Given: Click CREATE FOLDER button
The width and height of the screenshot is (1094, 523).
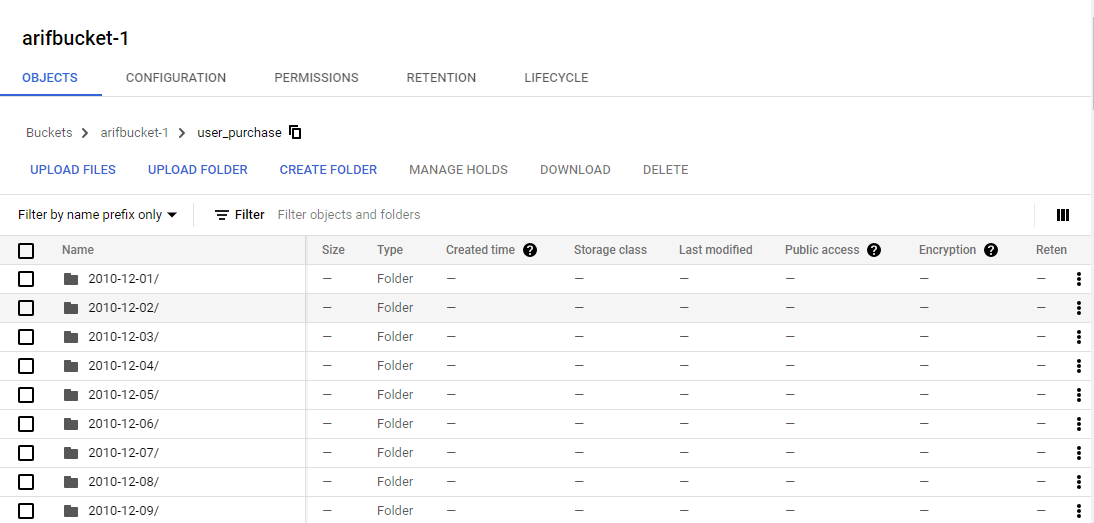Looking at the screenshot, I should [x=328, y=169].
